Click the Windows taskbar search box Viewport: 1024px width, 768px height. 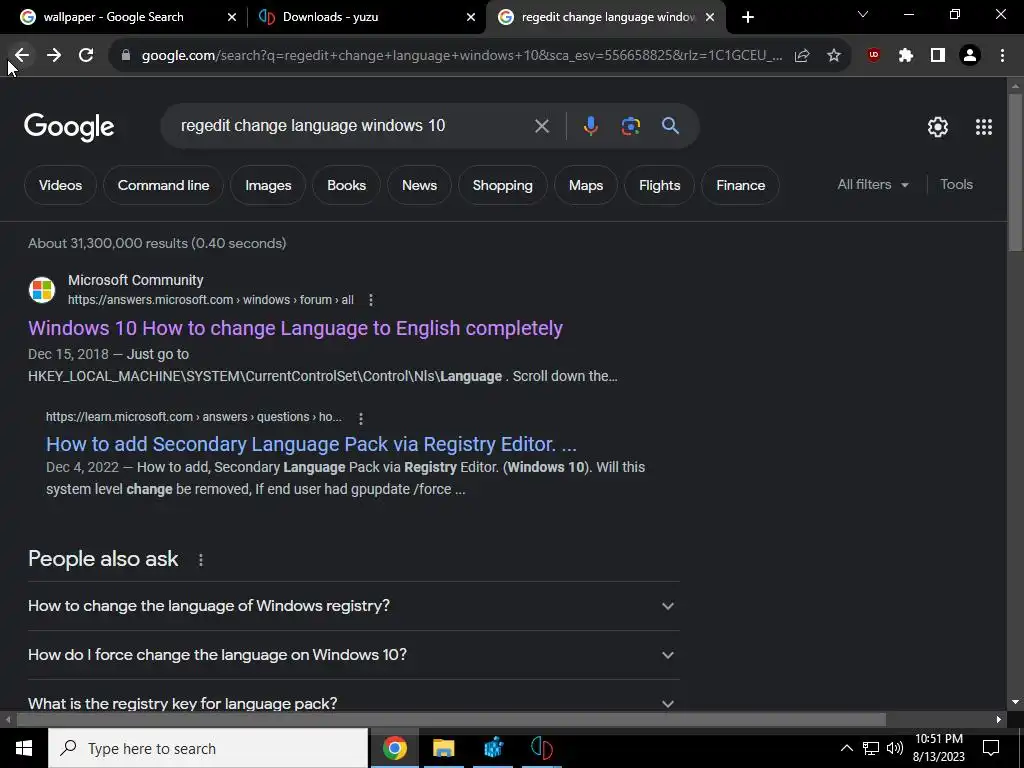(208, 748)
